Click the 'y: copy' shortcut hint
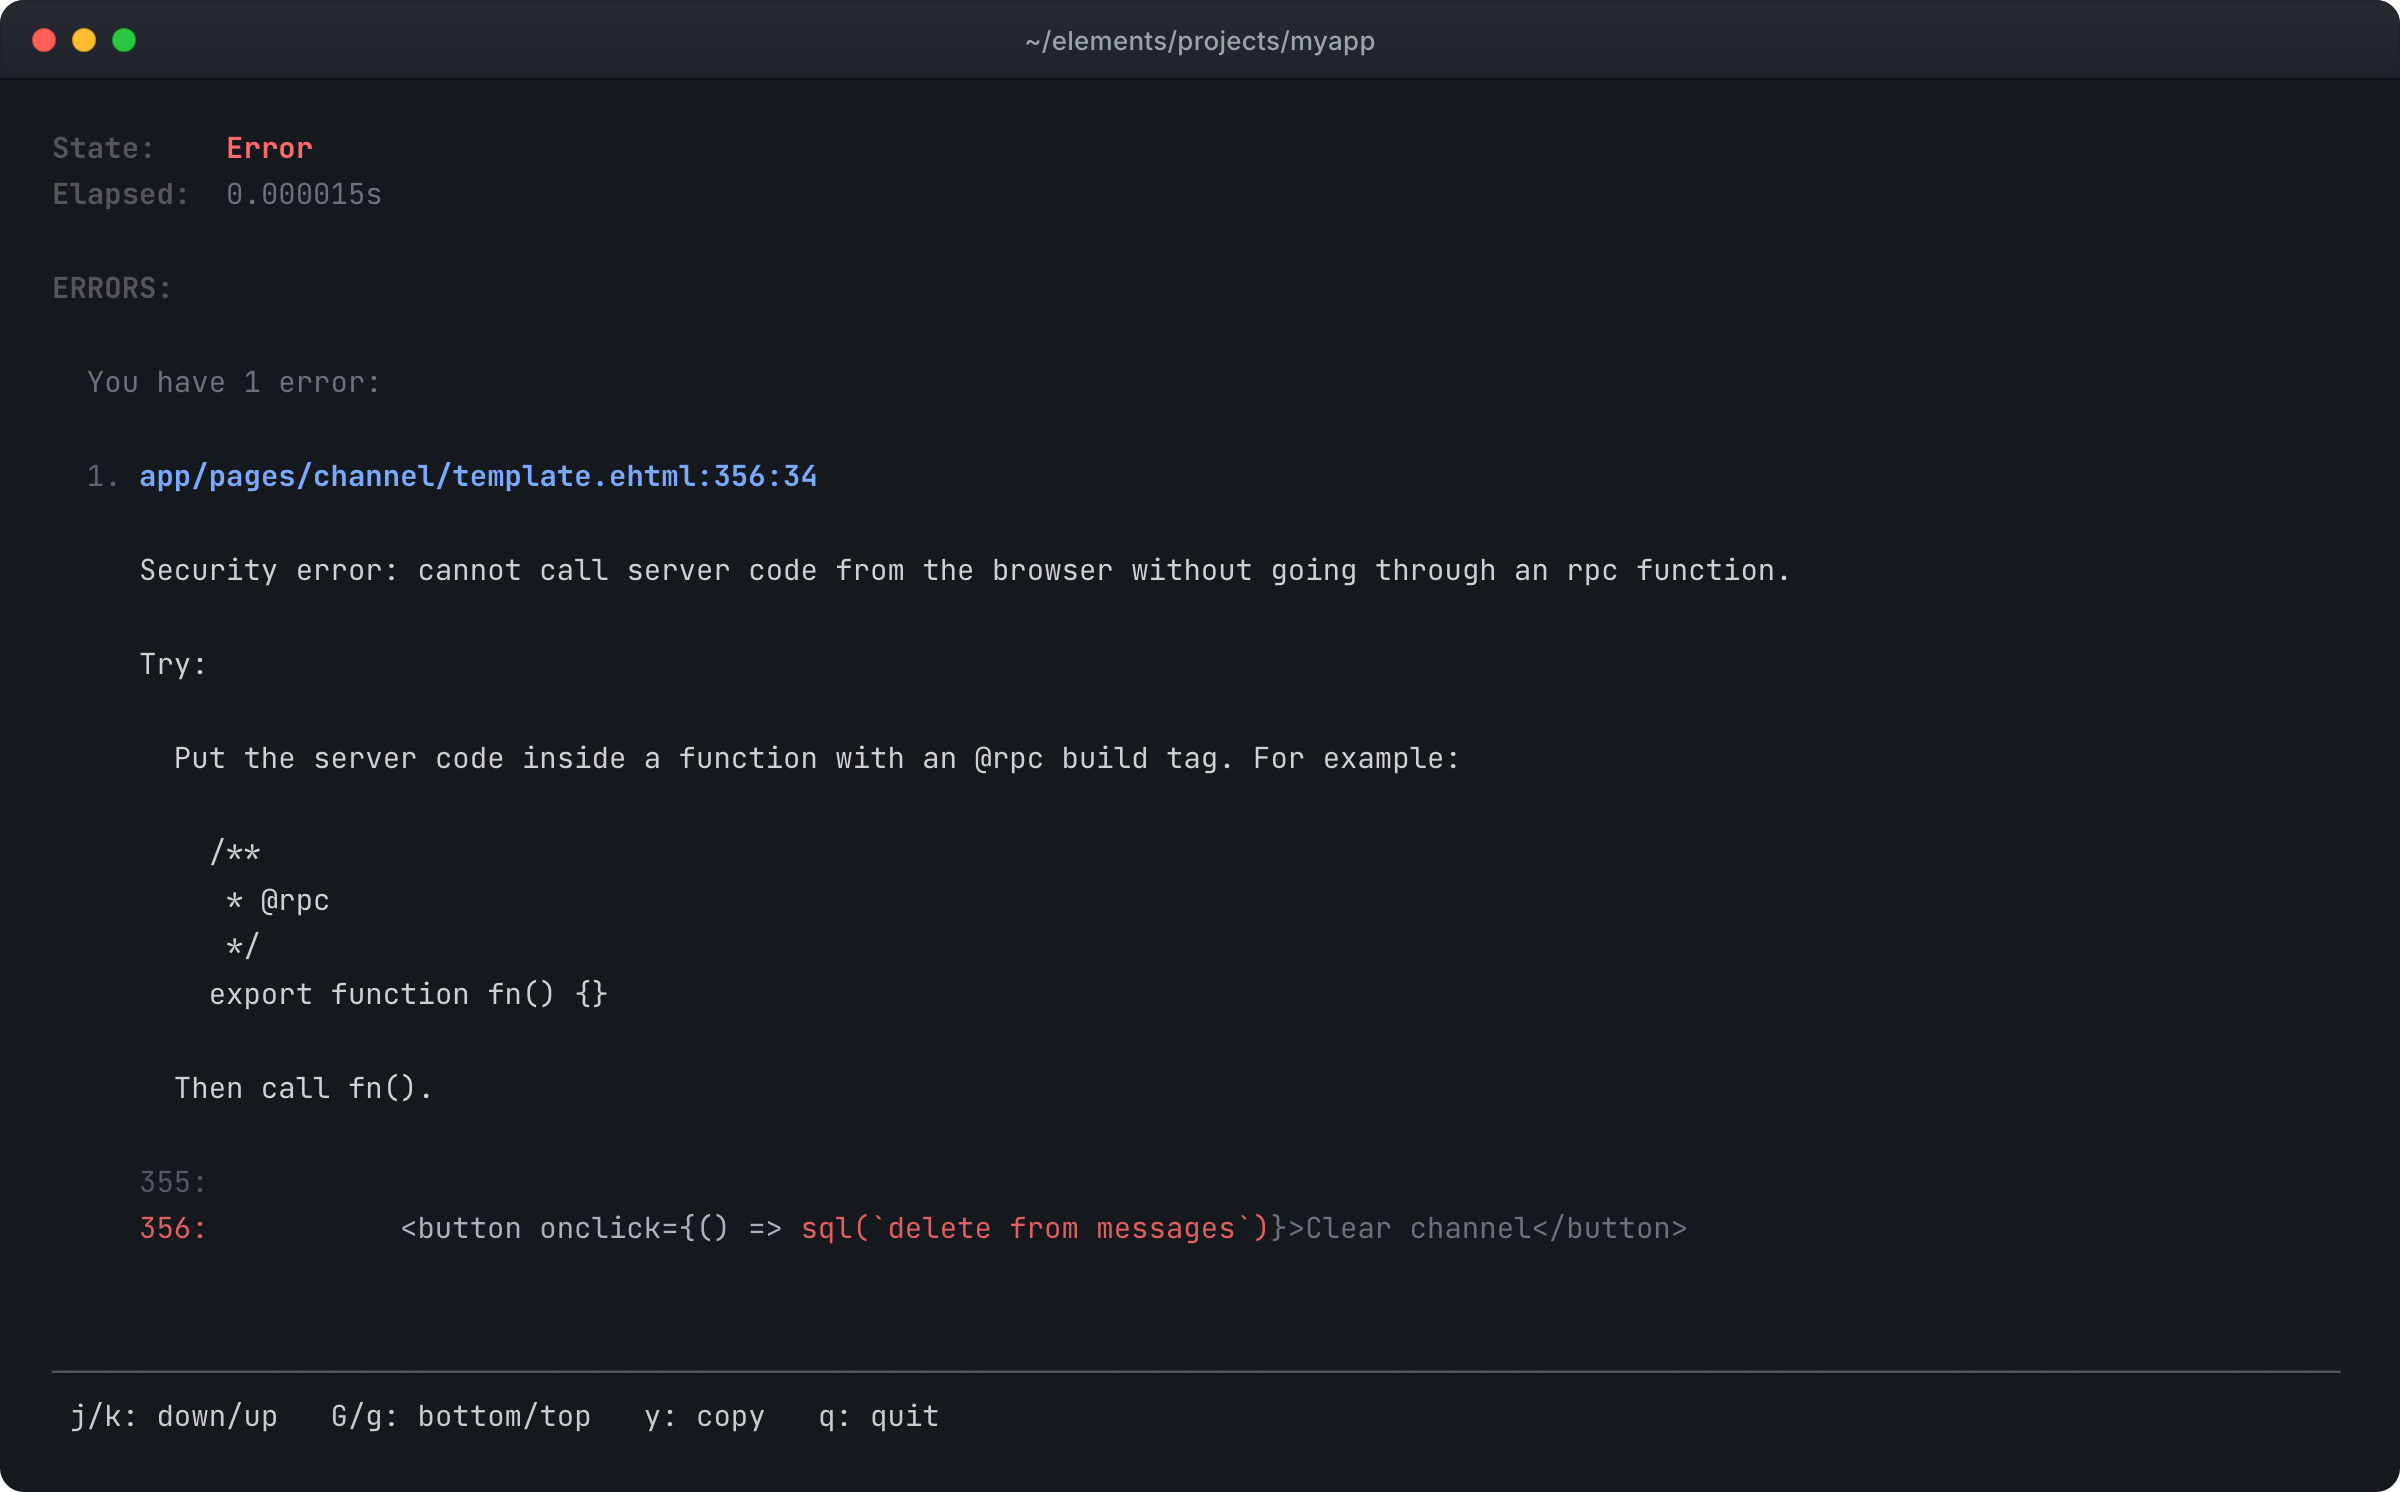 (x=704, y=1416)
